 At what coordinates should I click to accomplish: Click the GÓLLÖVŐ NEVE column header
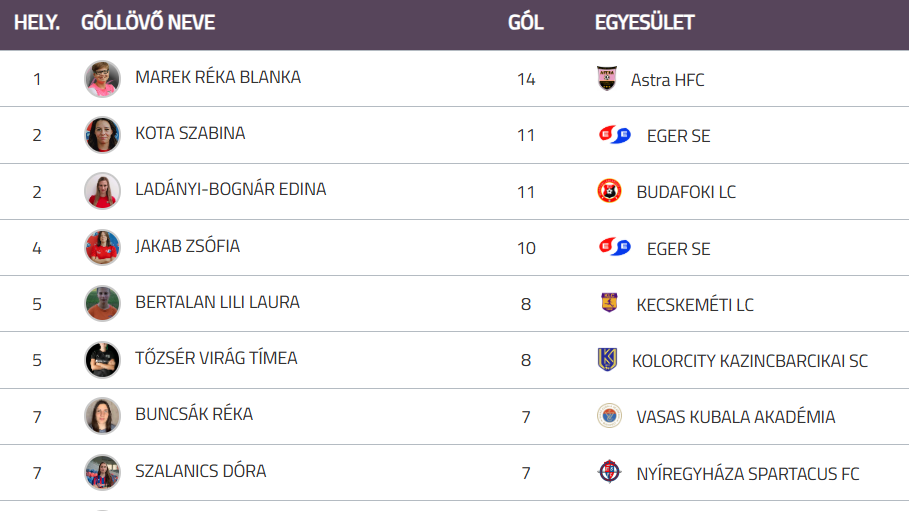pos(148,22)
